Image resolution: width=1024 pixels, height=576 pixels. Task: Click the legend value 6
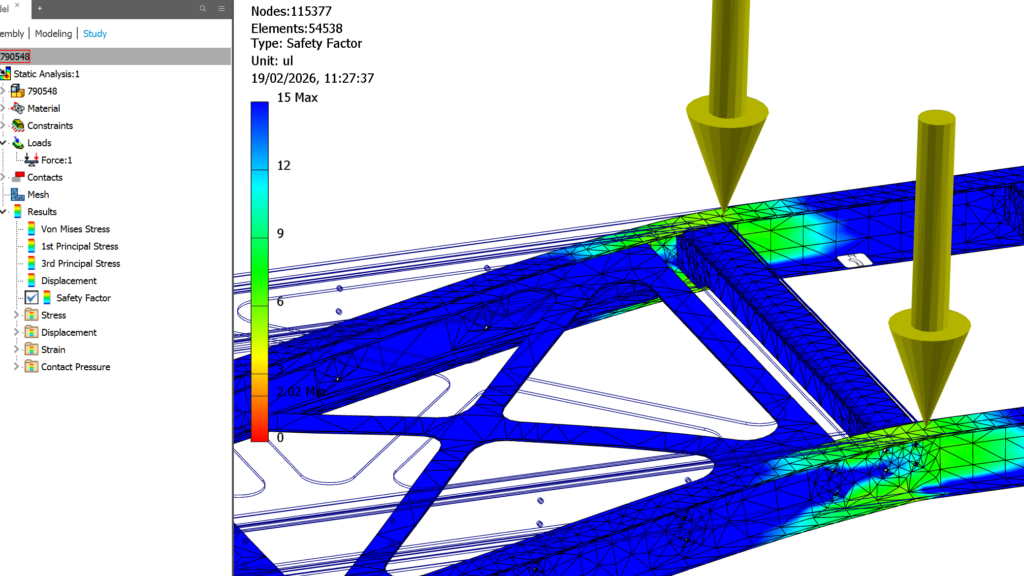(280, 301)
